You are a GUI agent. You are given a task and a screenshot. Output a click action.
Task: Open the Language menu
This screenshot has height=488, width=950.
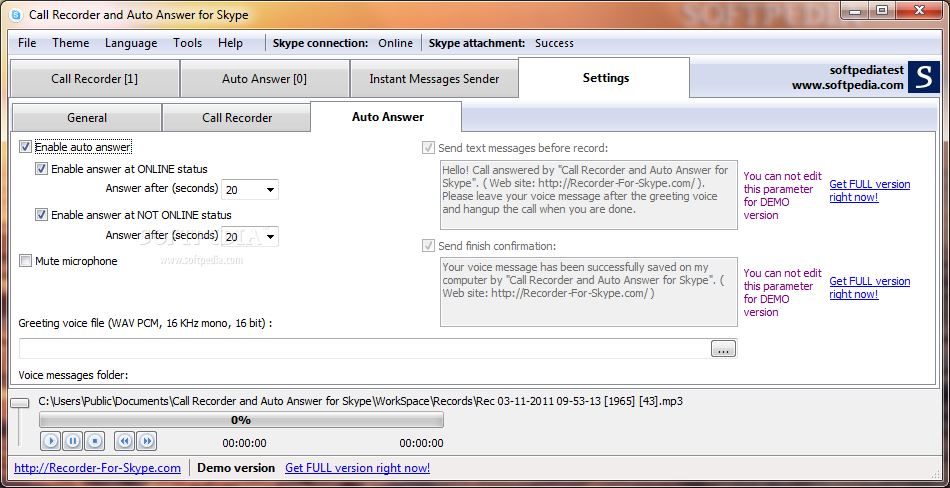[131, 43]
